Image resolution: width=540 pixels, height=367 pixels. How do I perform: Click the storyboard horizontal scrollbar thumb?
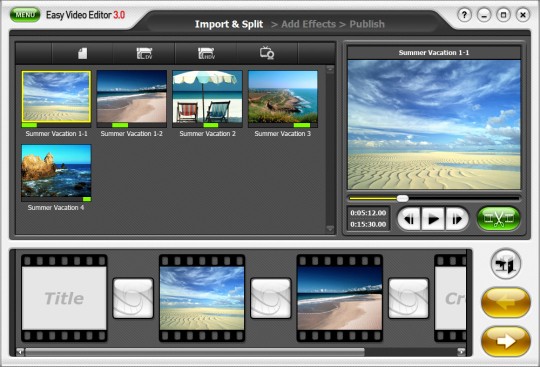(x=195, y=352)
